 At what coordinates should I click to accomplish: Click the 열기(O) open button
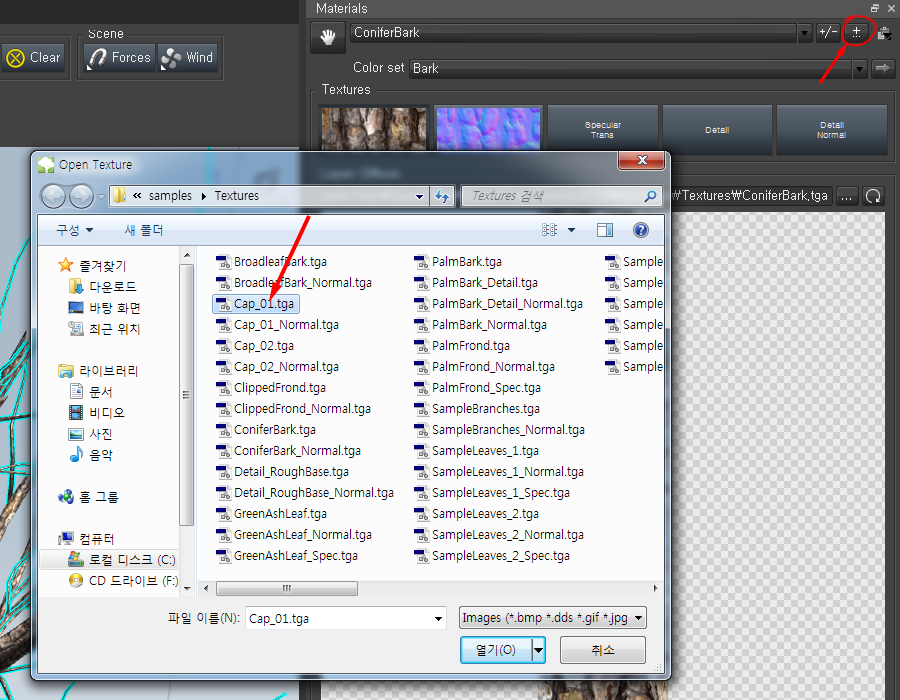click(x=496, y=650)
